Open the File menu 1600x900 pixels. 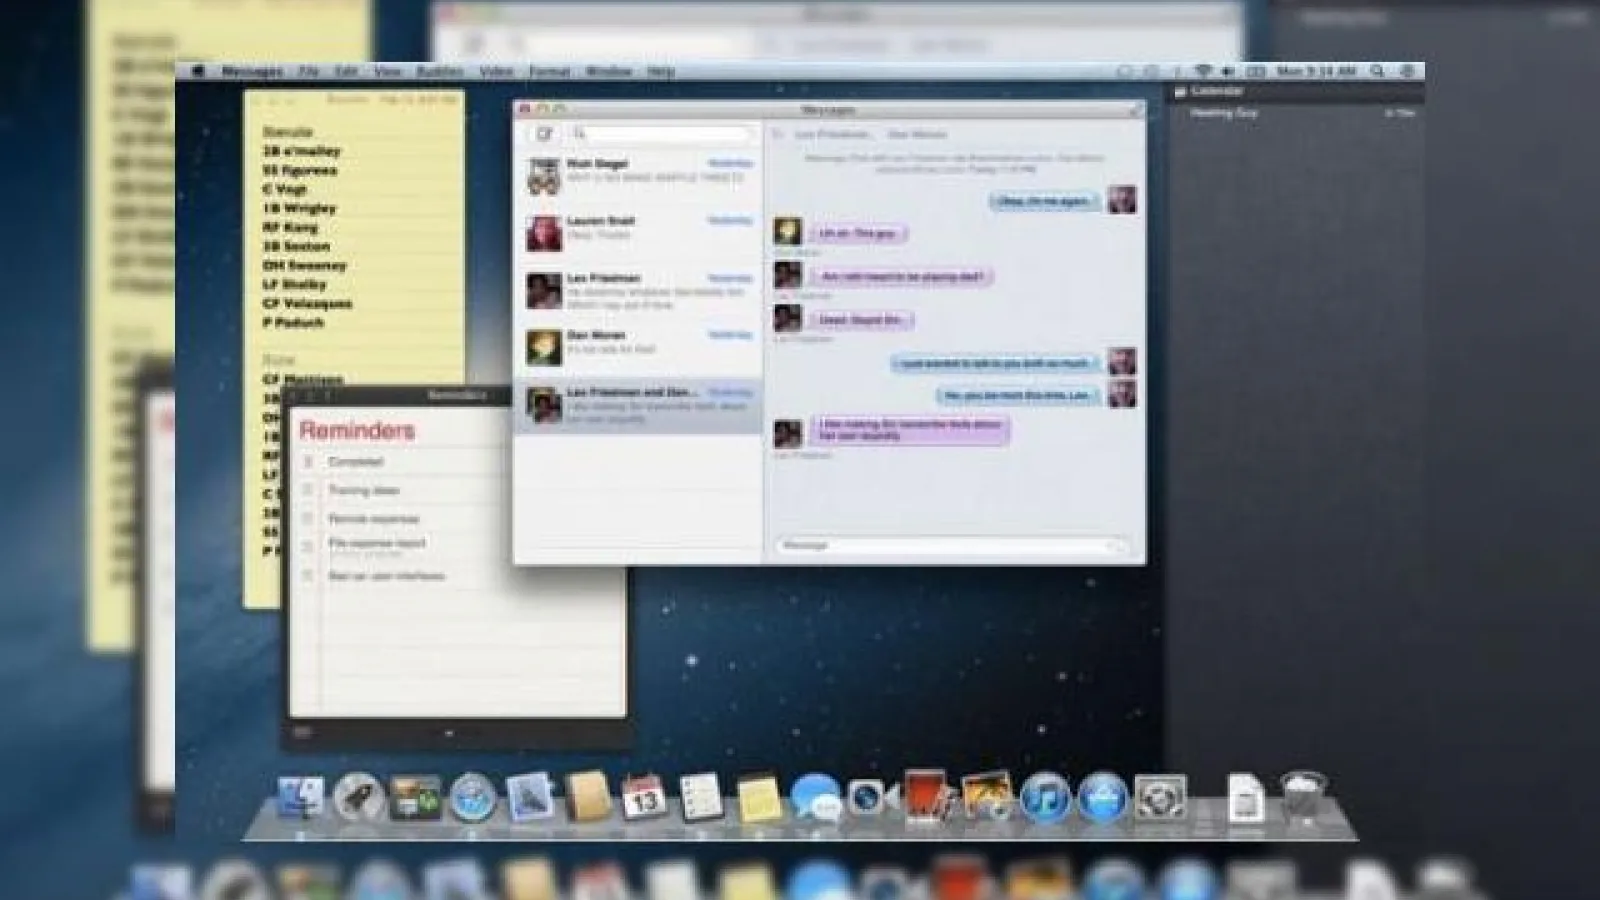308,72
